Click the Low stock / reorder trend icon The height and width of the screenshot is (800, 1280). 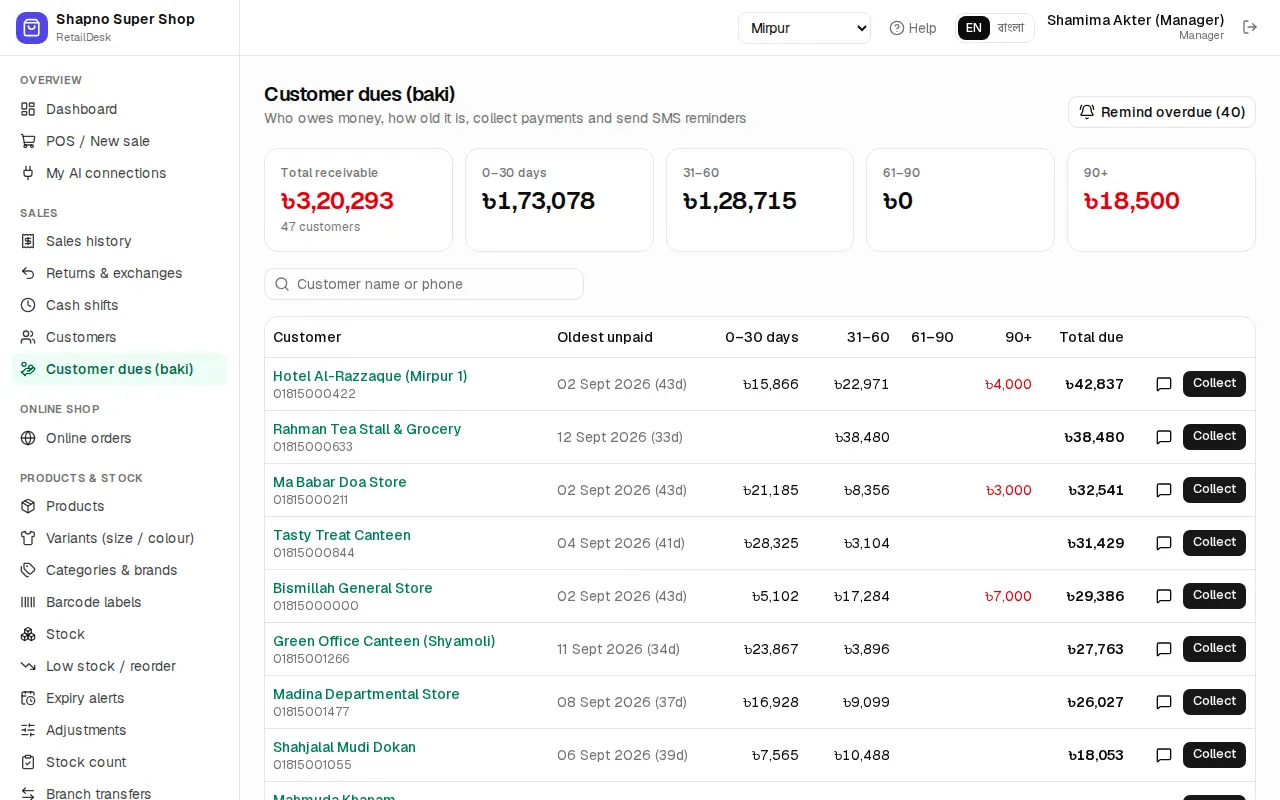(28, 666)
